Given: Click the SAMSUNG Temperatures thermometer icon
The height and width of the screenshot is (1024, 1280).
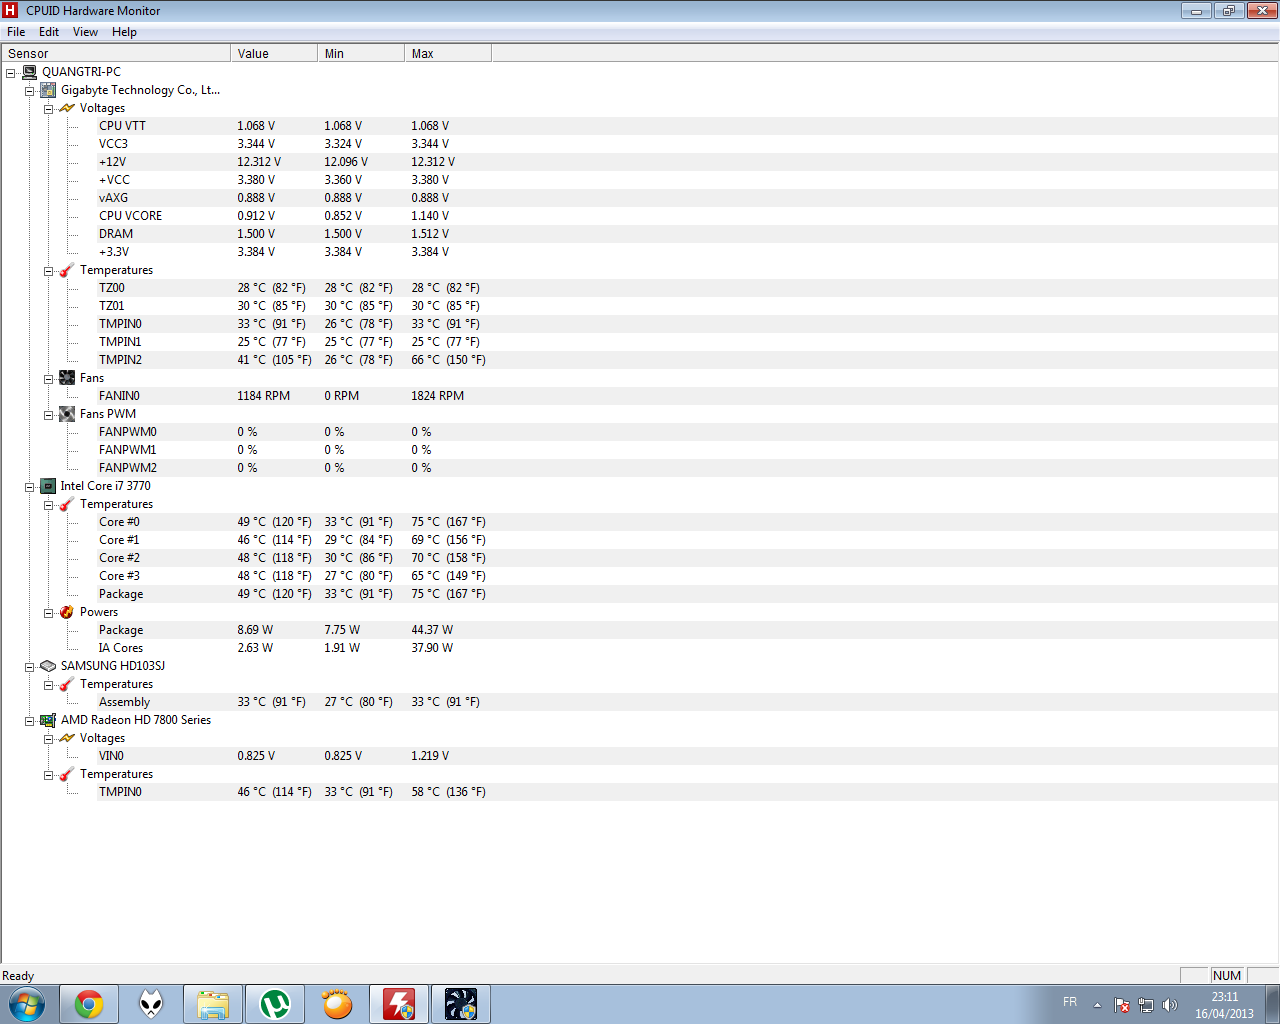Looking at the screenshot, I should click(x=67, y=684).
